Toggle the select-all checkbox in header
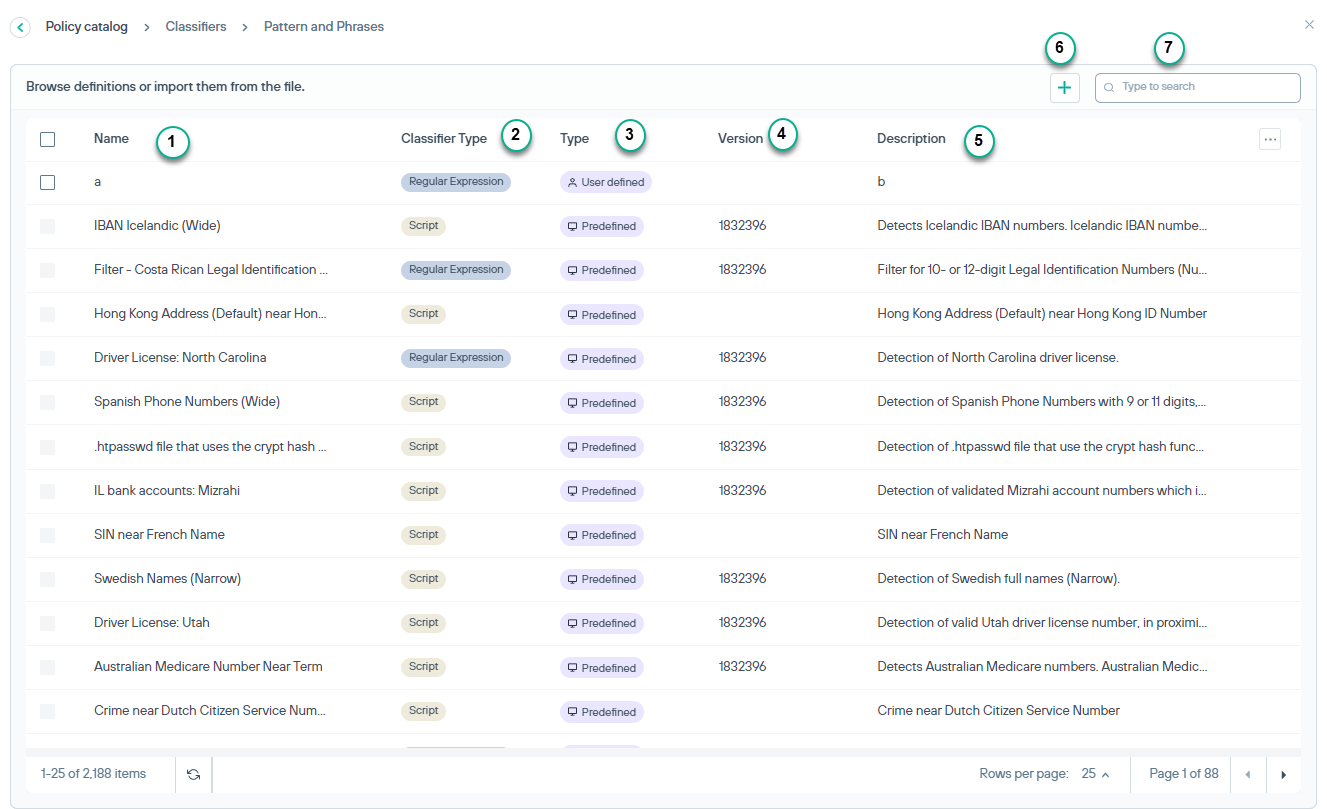 48,140
